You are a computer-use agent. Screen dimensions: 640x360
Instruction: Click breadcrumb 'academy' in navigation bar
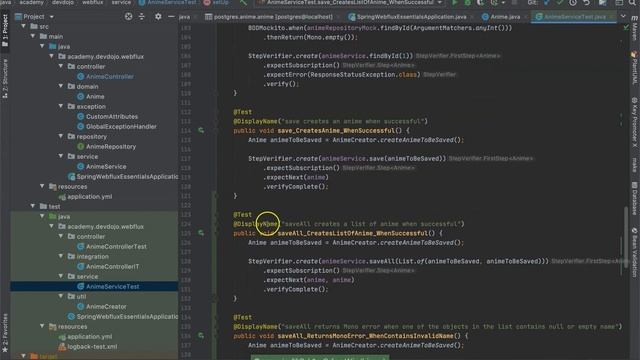tap(31, 2)
